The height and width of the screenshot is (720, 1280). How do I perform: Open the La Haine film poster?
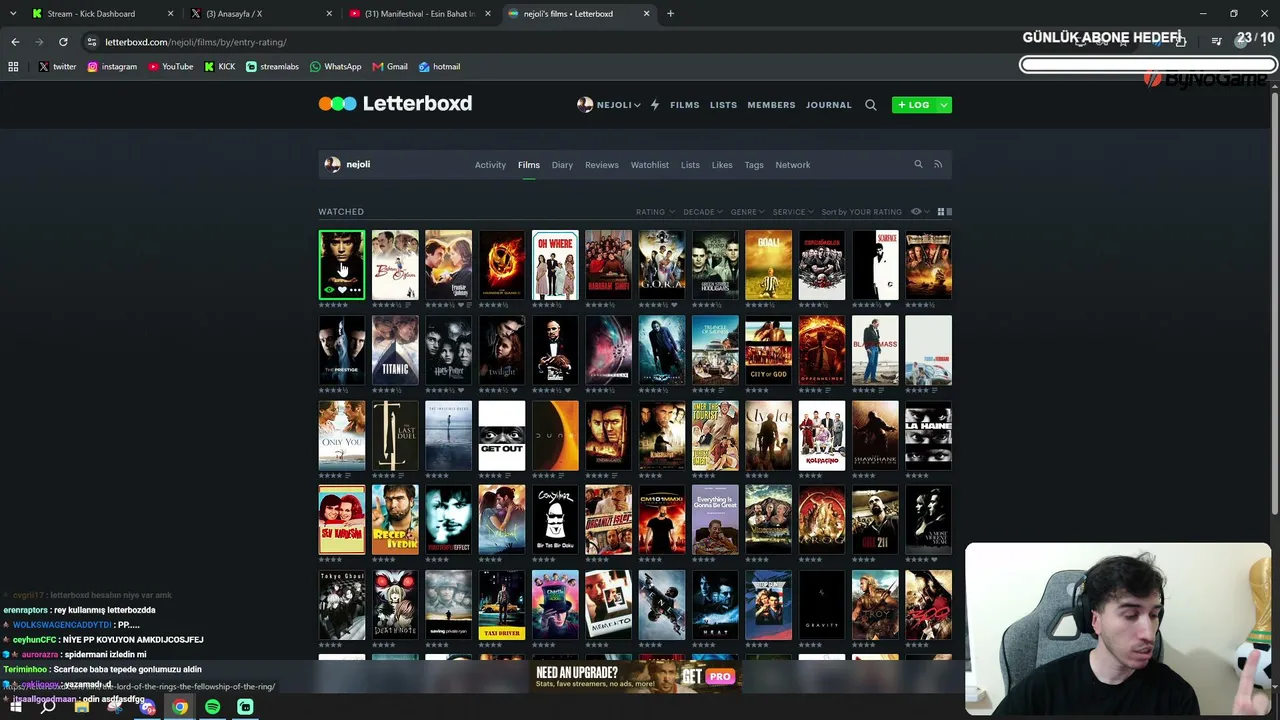click(x=928, y=435)
